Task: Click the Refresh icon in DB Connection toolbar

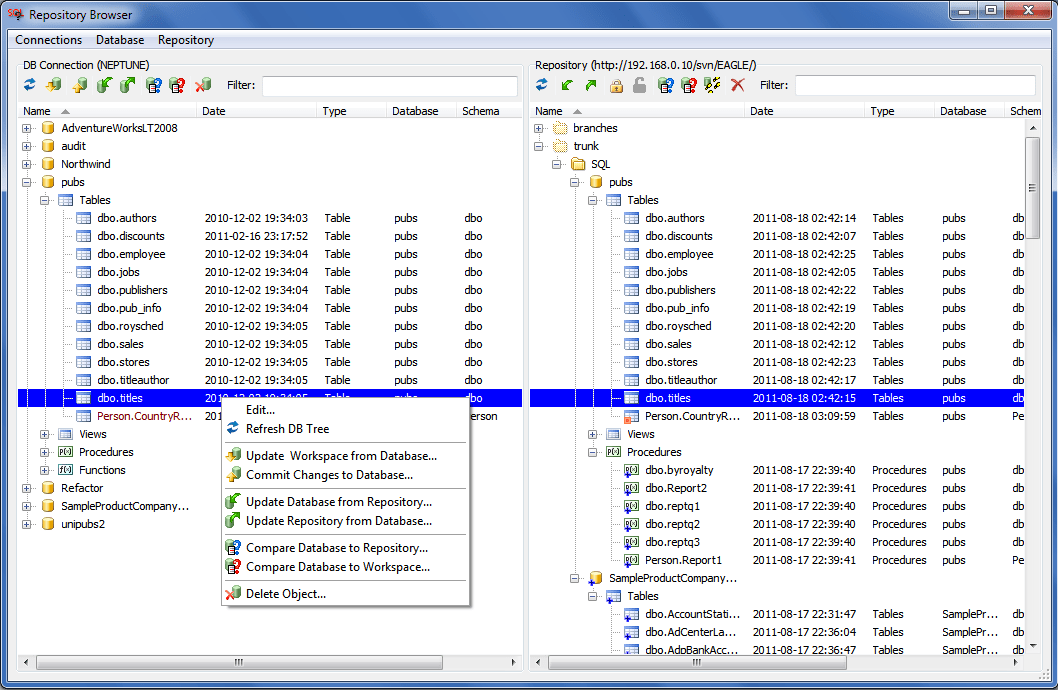Action: 30,86
